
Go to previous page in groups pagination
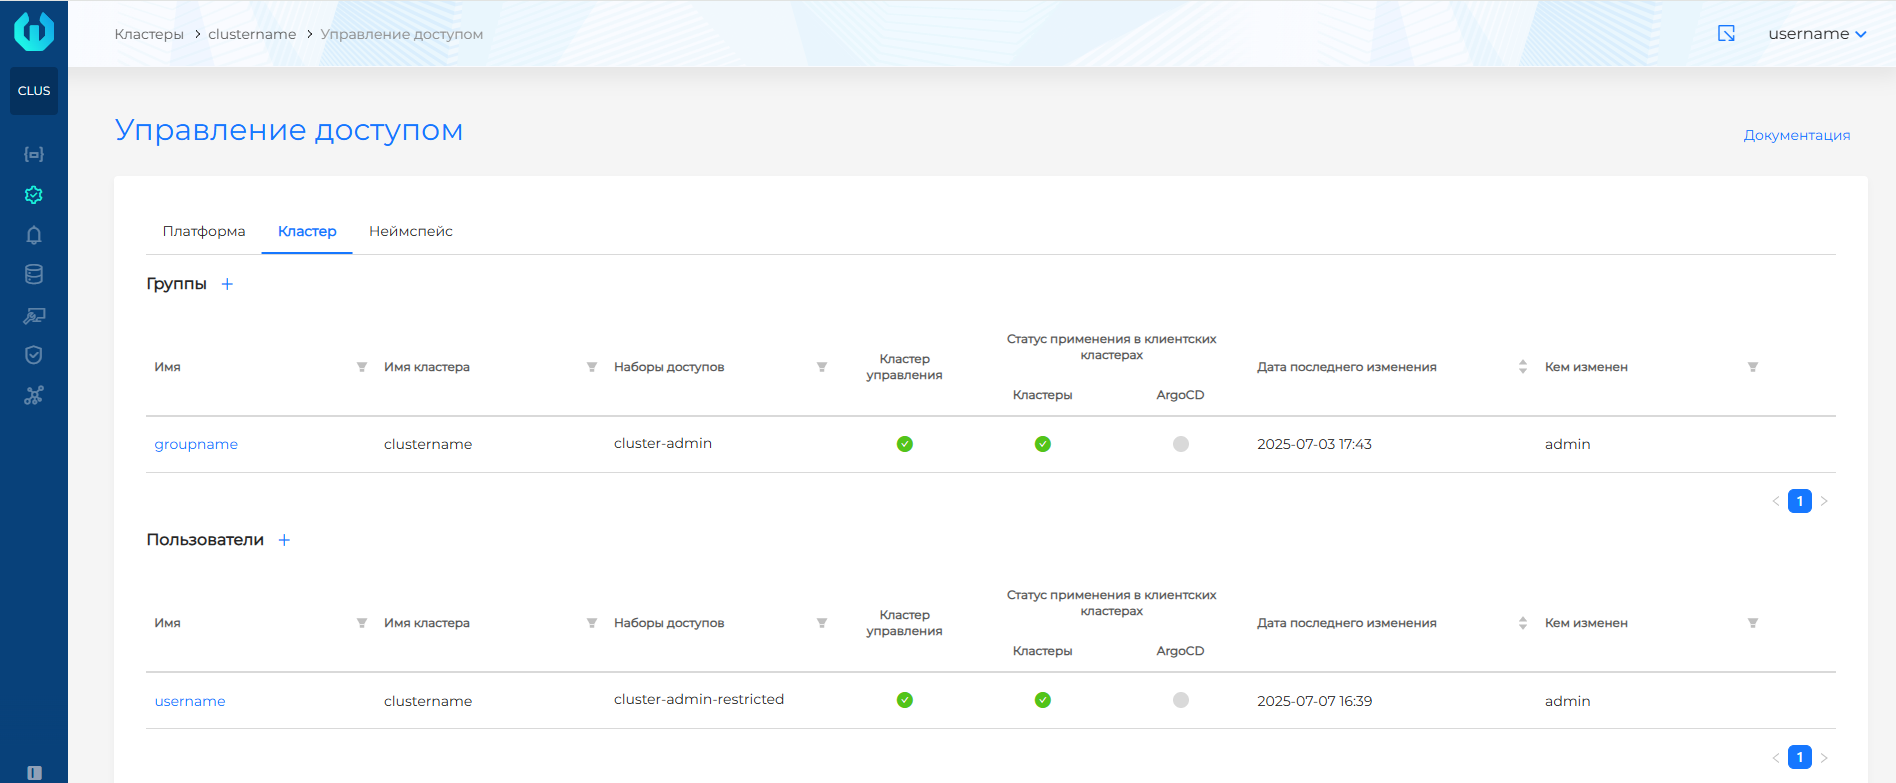pyautogui.click(x=1776, y=501)
